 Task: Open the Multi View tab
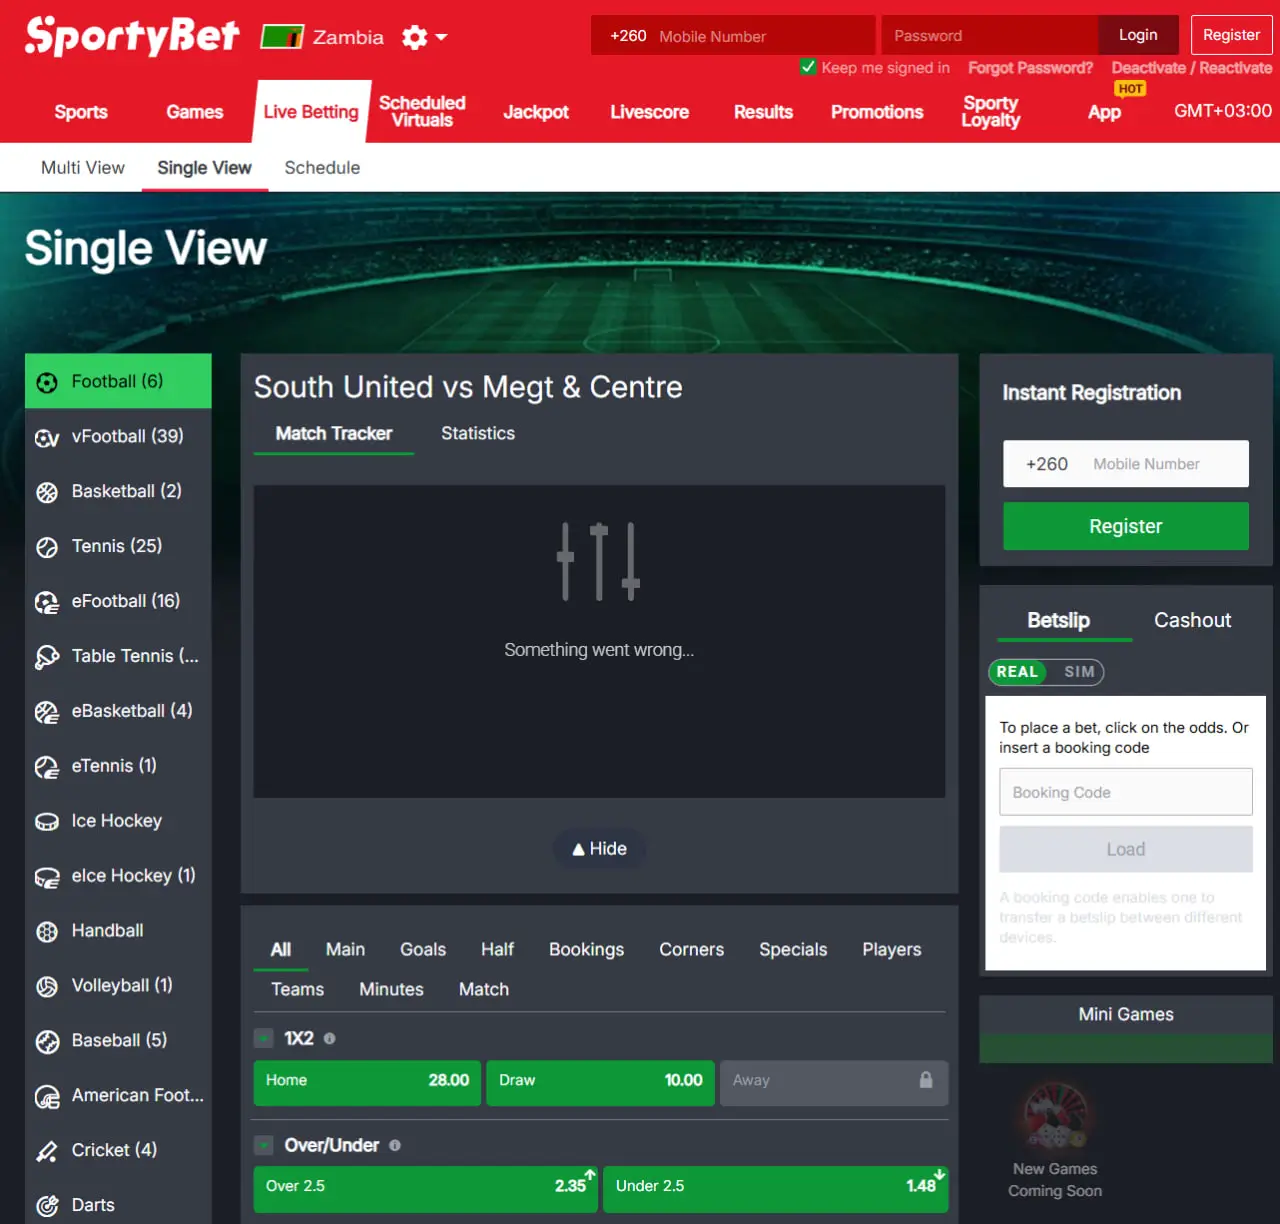83,168
